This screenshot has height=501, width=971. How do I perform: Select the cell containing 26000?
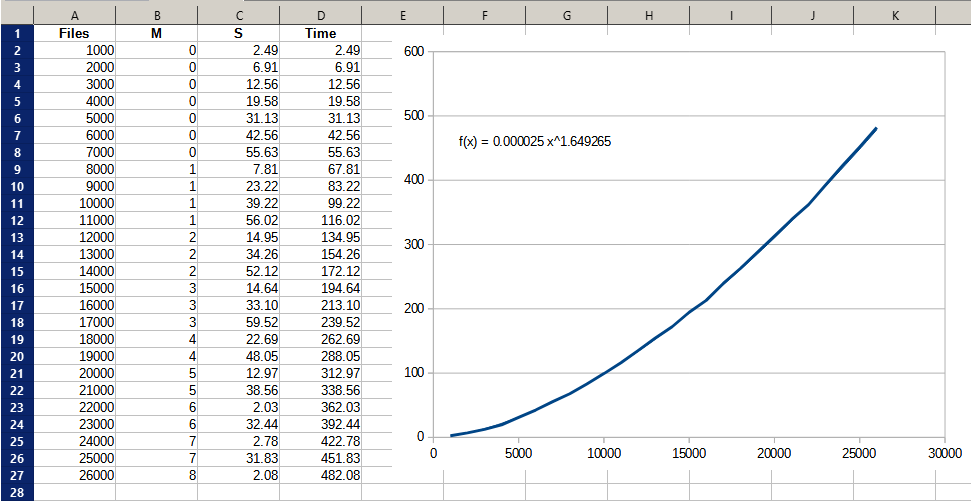click(74, 476)
